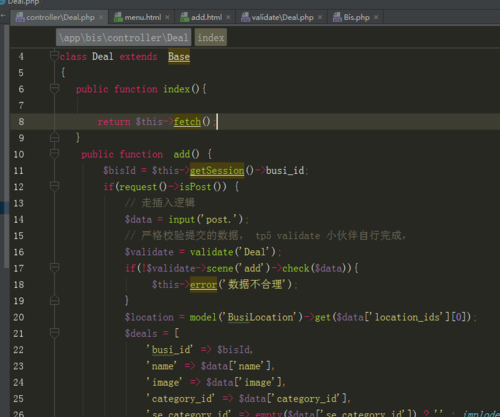Viewport: 500px width, 417px height.
Task: Collapse the class Deal fold marker
Action: coord(54,56)
